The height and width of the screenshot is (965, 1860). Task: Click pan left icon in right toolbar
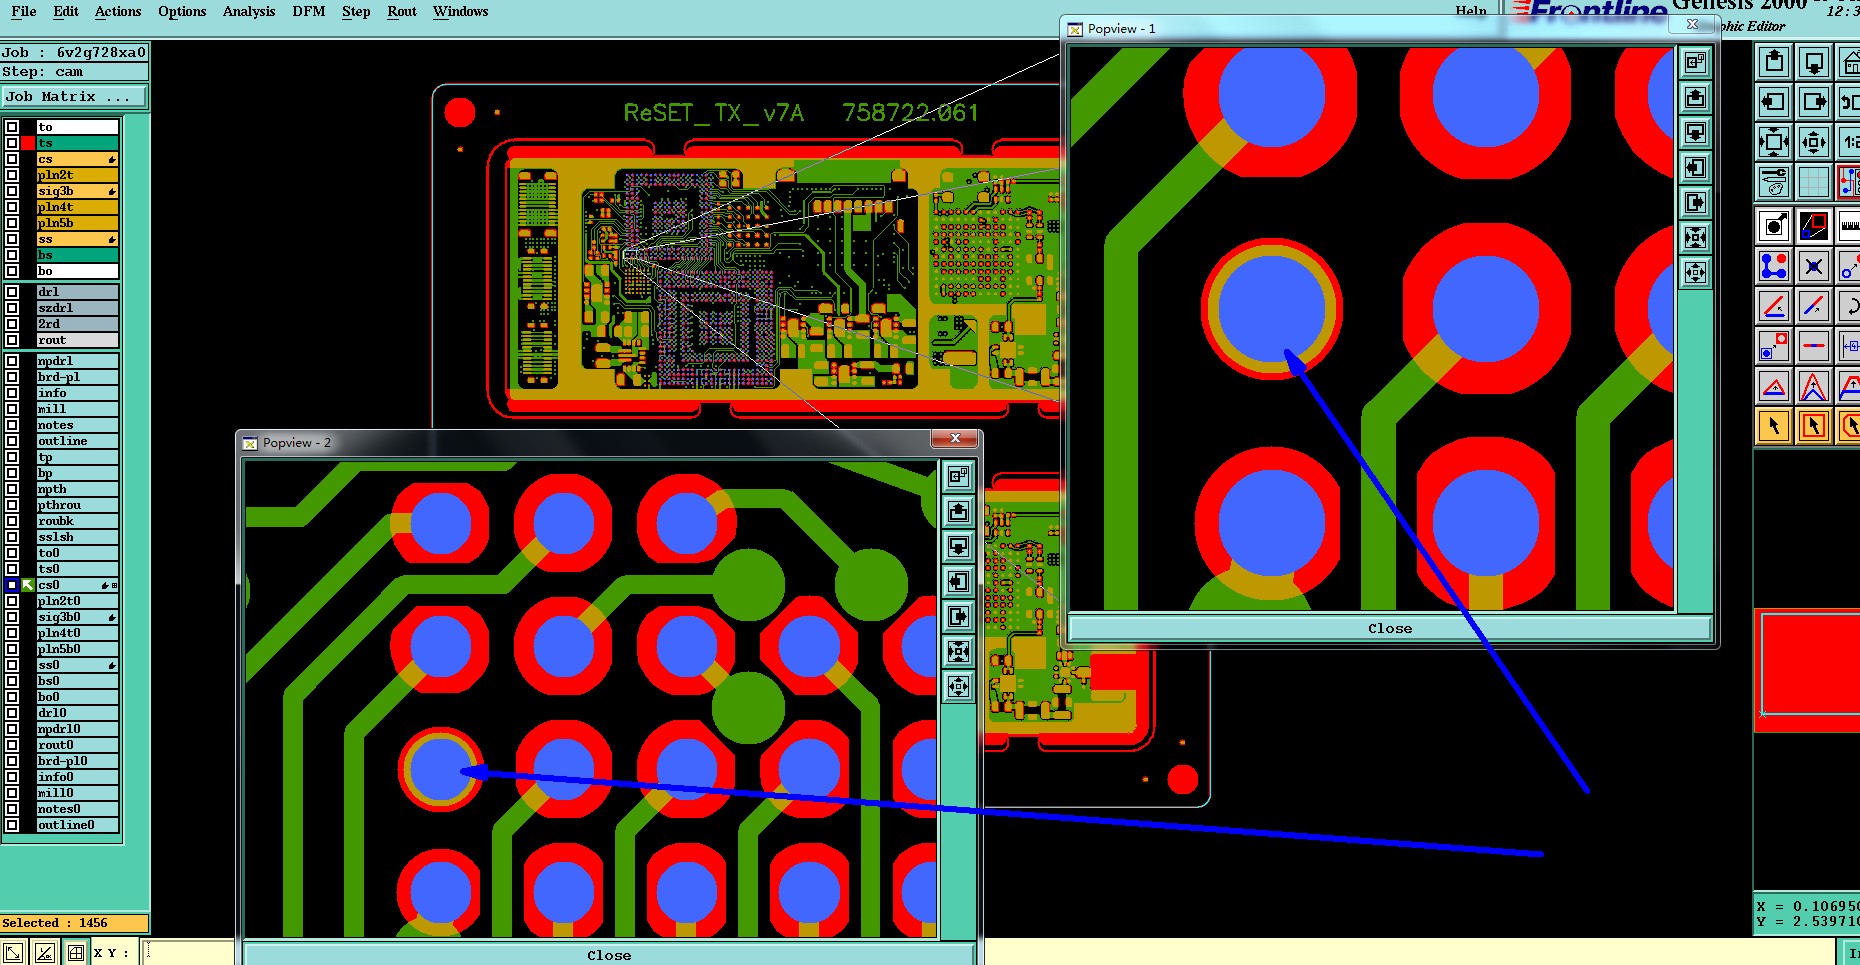pos(1774,102)
